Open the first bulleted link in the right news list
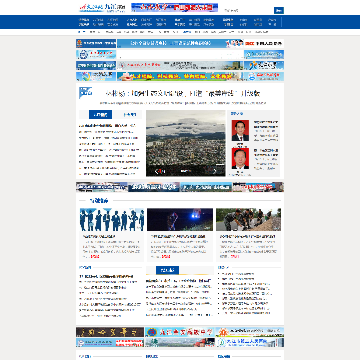The image size is (360, 360). point(237,274)
